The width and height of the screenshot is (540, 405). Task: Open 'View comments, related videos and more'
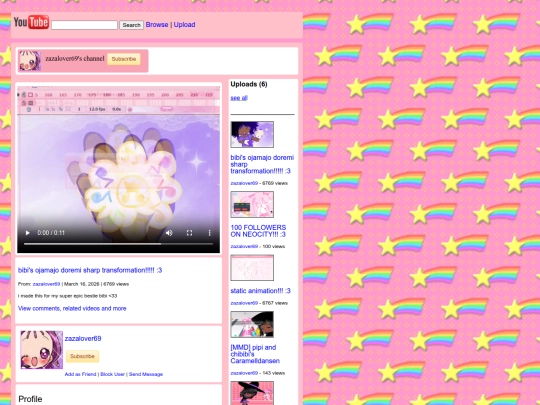(72, 308)
